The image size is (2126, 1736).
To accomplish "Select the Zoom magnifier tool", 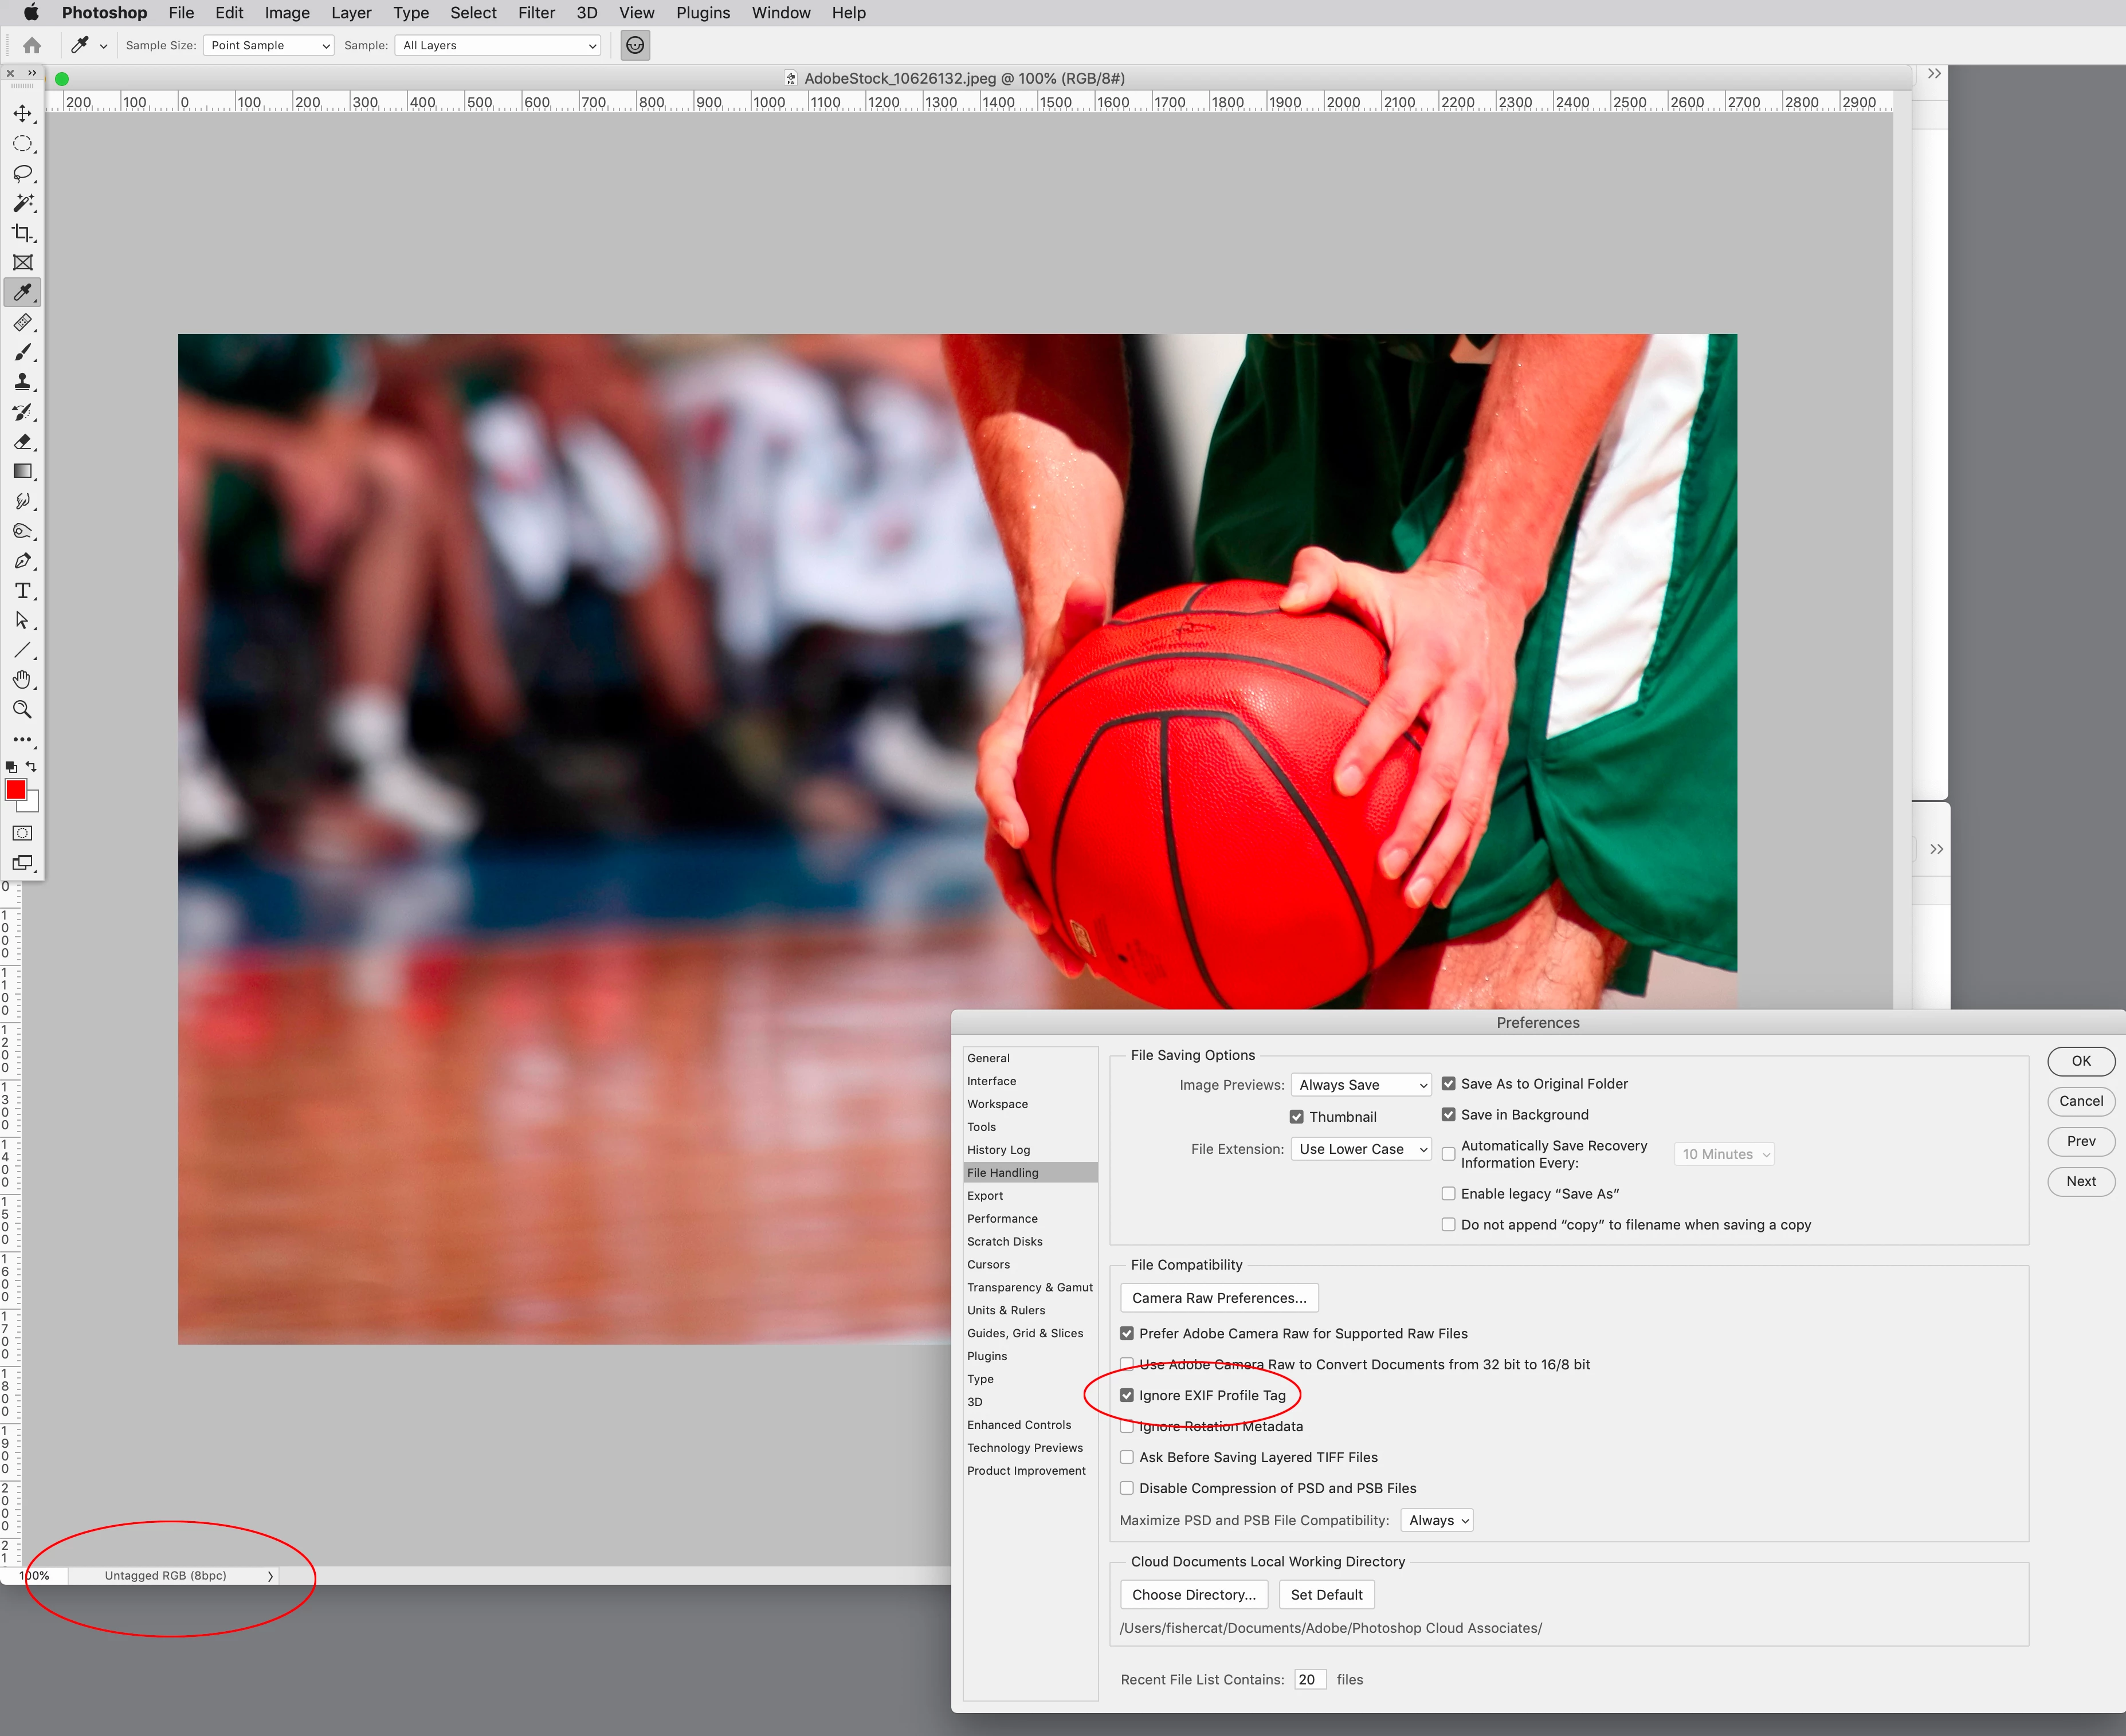I will 22,710.
